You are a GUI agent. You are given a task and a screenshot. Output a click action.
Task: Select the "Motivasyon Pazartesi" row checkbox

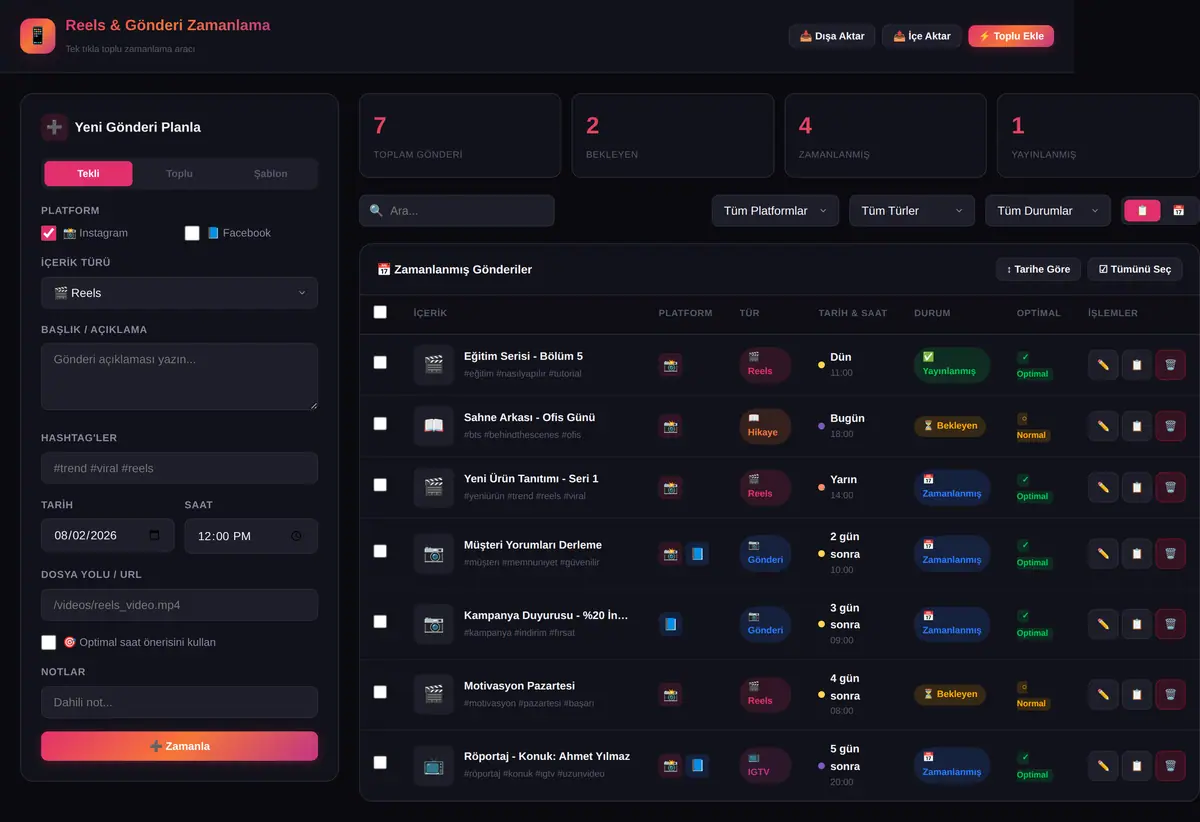(x=380, y=691)
